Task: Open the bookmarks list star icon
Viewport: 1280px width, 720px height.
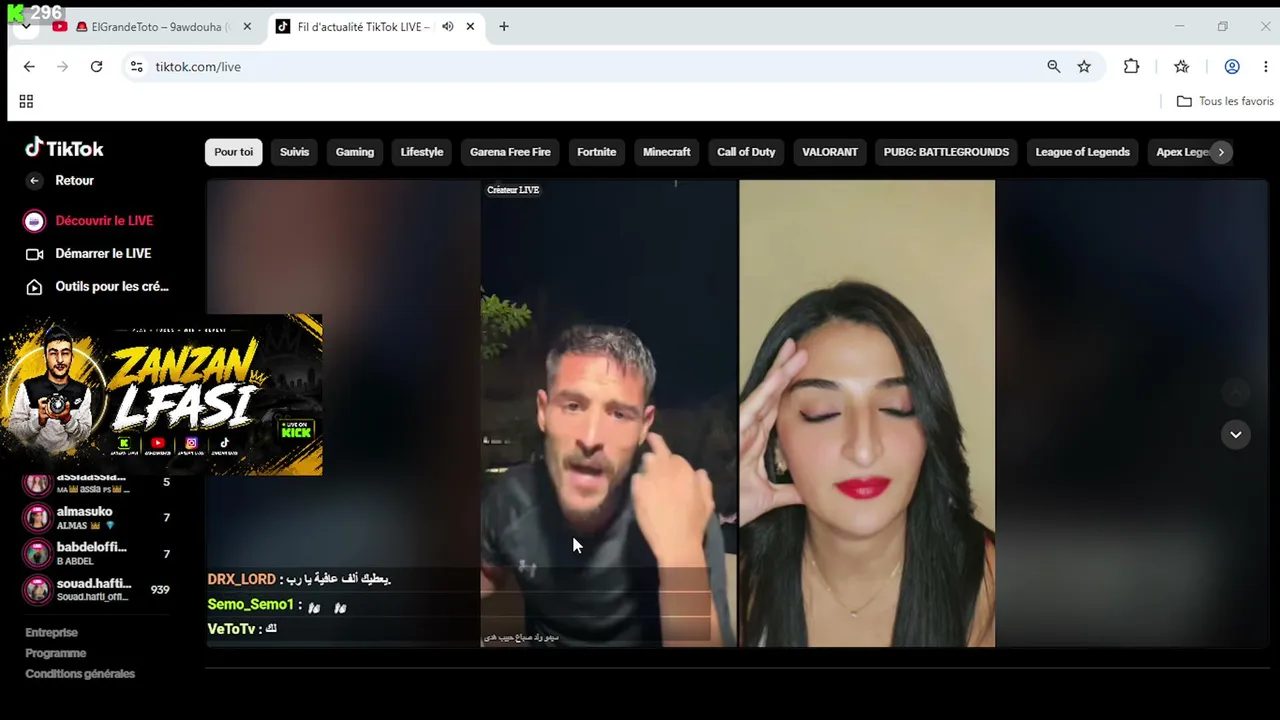Action: [1181, 67]
